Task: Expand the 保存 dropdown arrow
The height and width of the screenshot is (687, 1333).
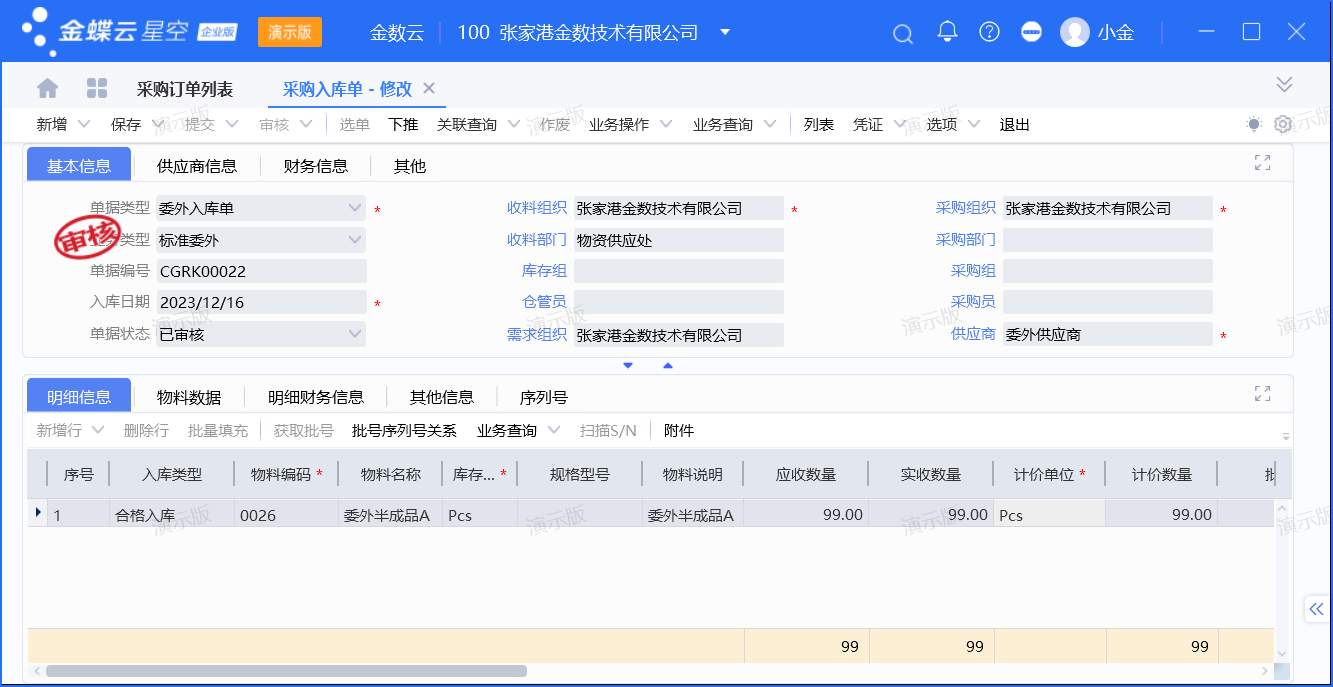Action: (x=158, y=124)
